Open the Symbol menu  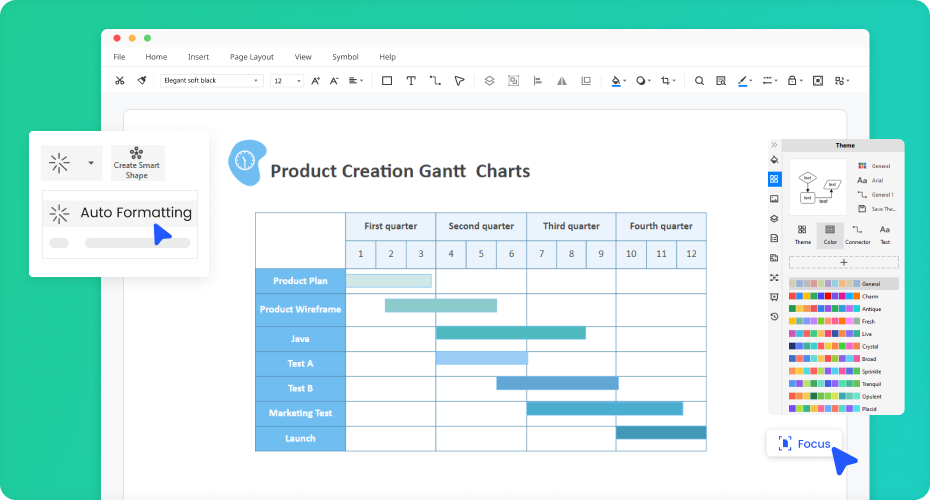tap(345, 57)
